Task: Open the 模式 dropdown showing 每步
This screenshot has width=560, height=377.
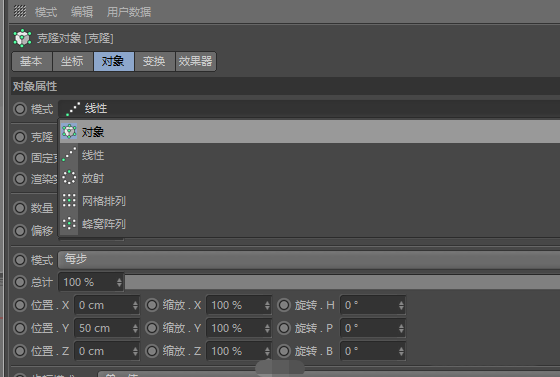Action: 309,260
